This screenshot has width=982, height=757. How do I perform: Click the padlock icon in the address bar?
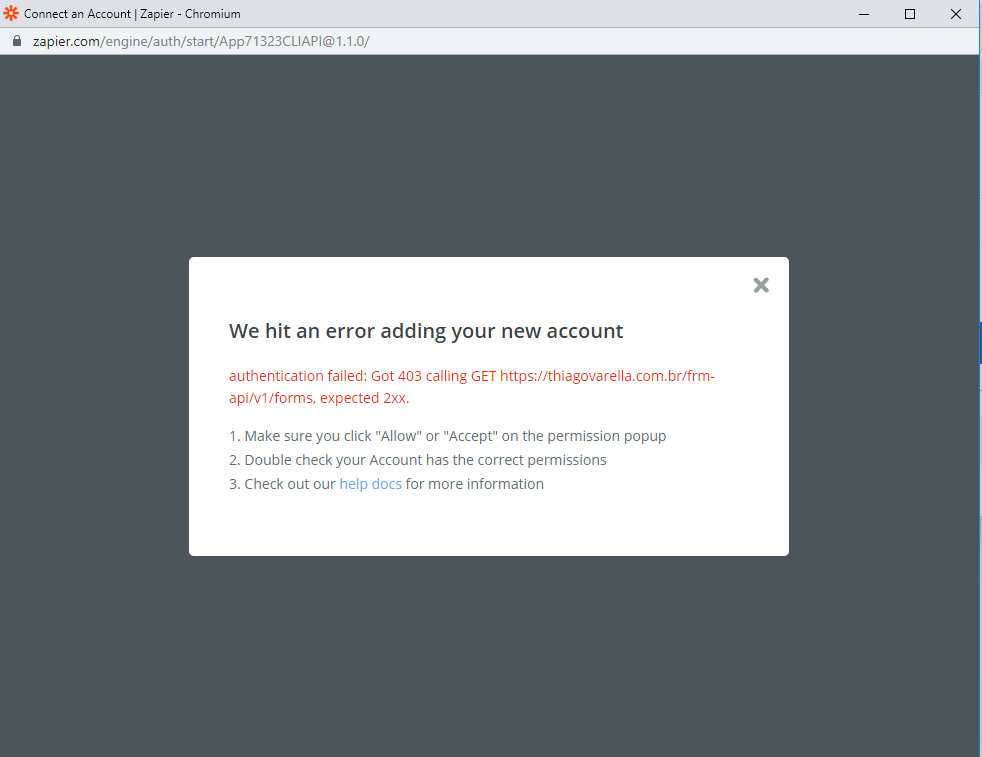[x=17, y=41]
